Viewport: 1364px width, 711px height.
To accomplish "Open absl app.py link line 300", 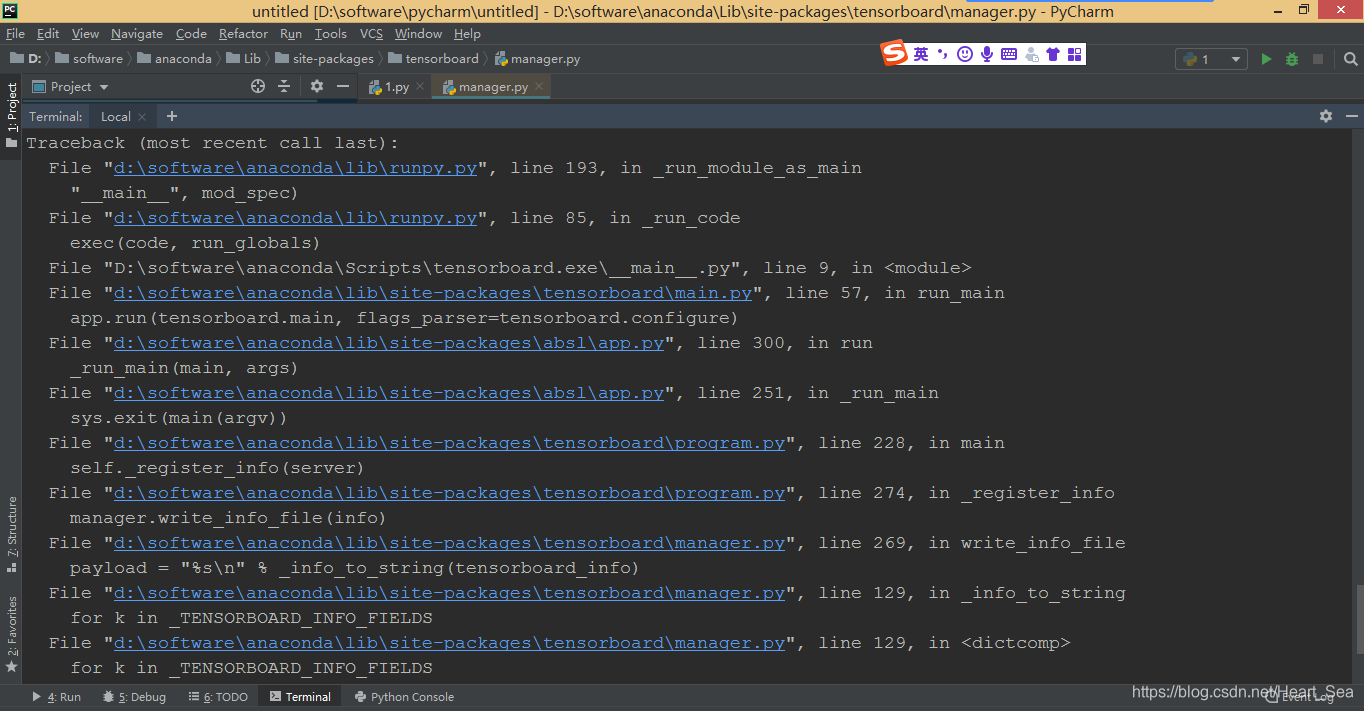I will pyautogui.click(x=389, y=343).
